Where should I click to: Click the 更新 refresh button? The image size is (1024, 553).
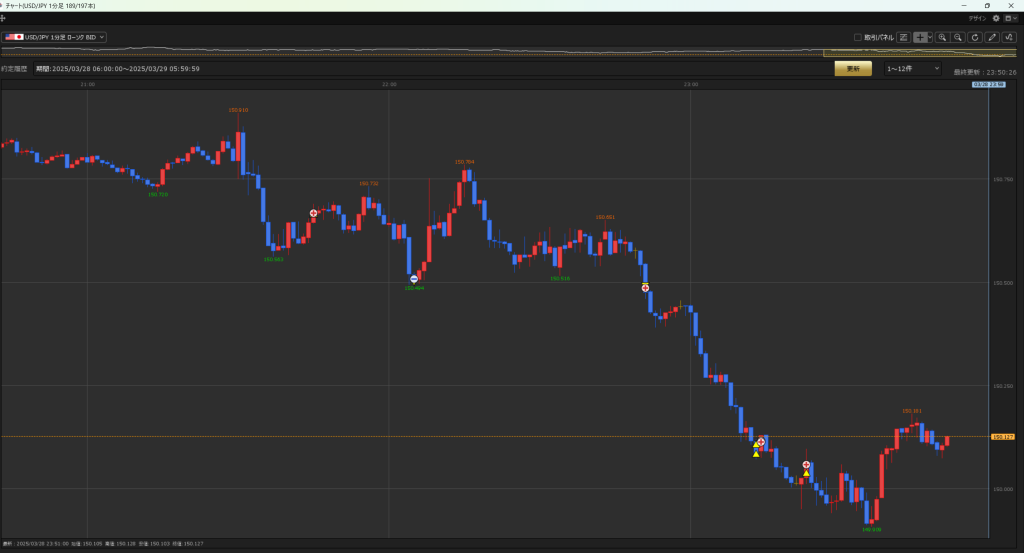(853, 69)
